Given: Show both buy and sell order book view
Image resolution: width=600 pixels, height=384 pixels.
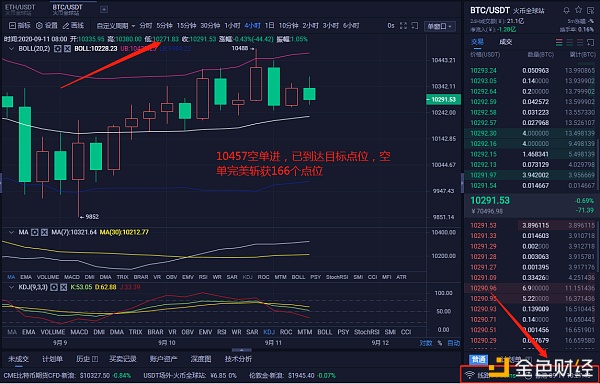Looking at the screenshot, I should (559, 42).
